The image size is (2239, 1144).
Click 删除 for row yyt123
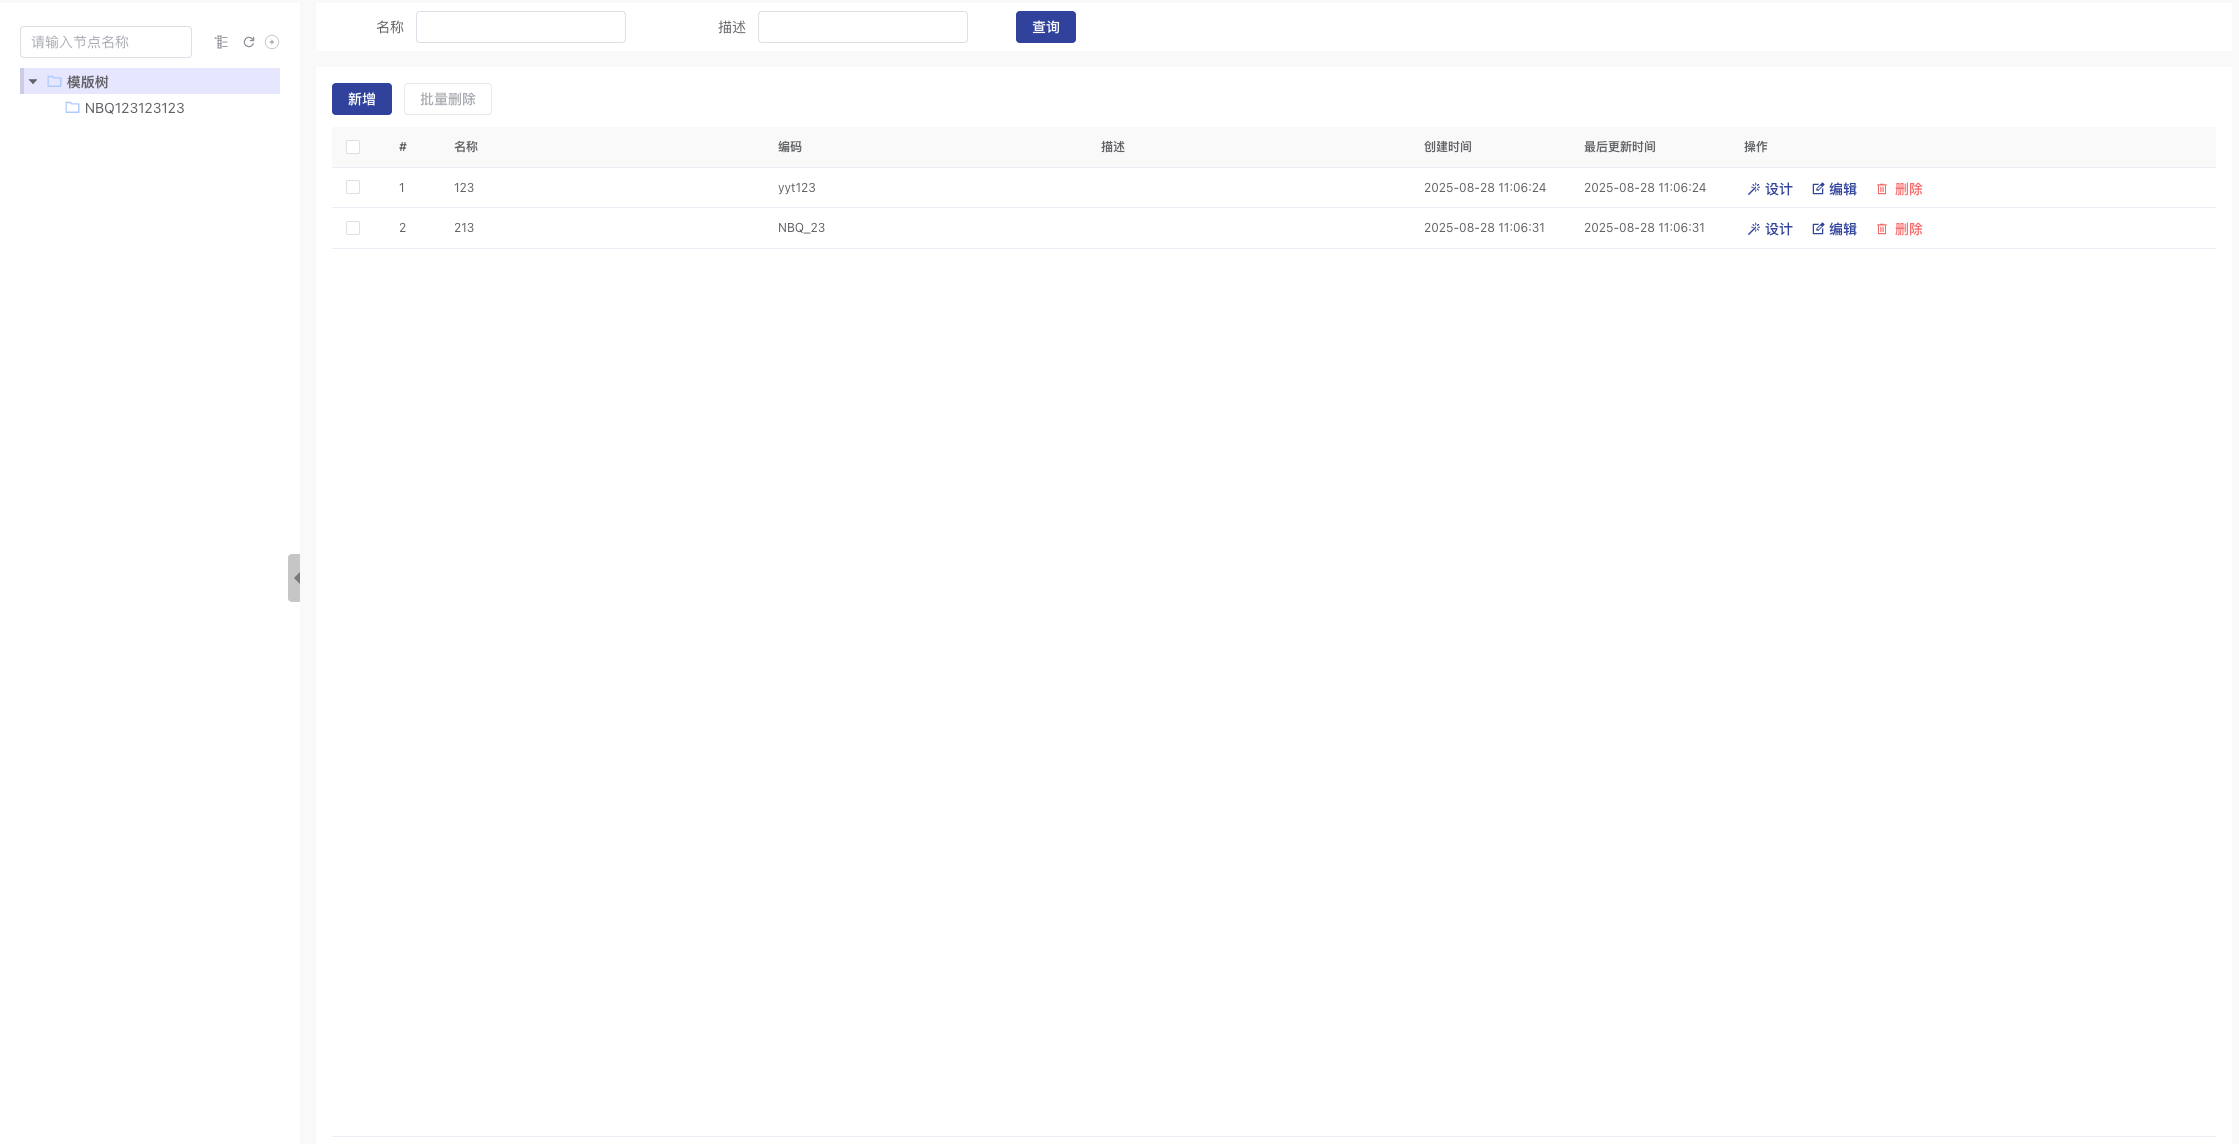pos(1899,189)
